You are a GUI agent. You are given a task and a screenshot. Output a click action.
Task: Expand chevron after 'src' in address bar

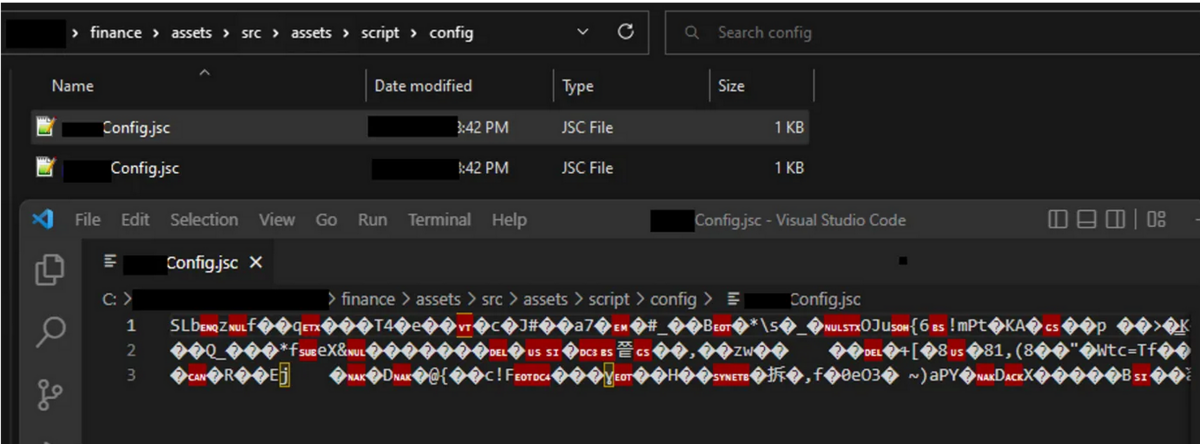277,33
